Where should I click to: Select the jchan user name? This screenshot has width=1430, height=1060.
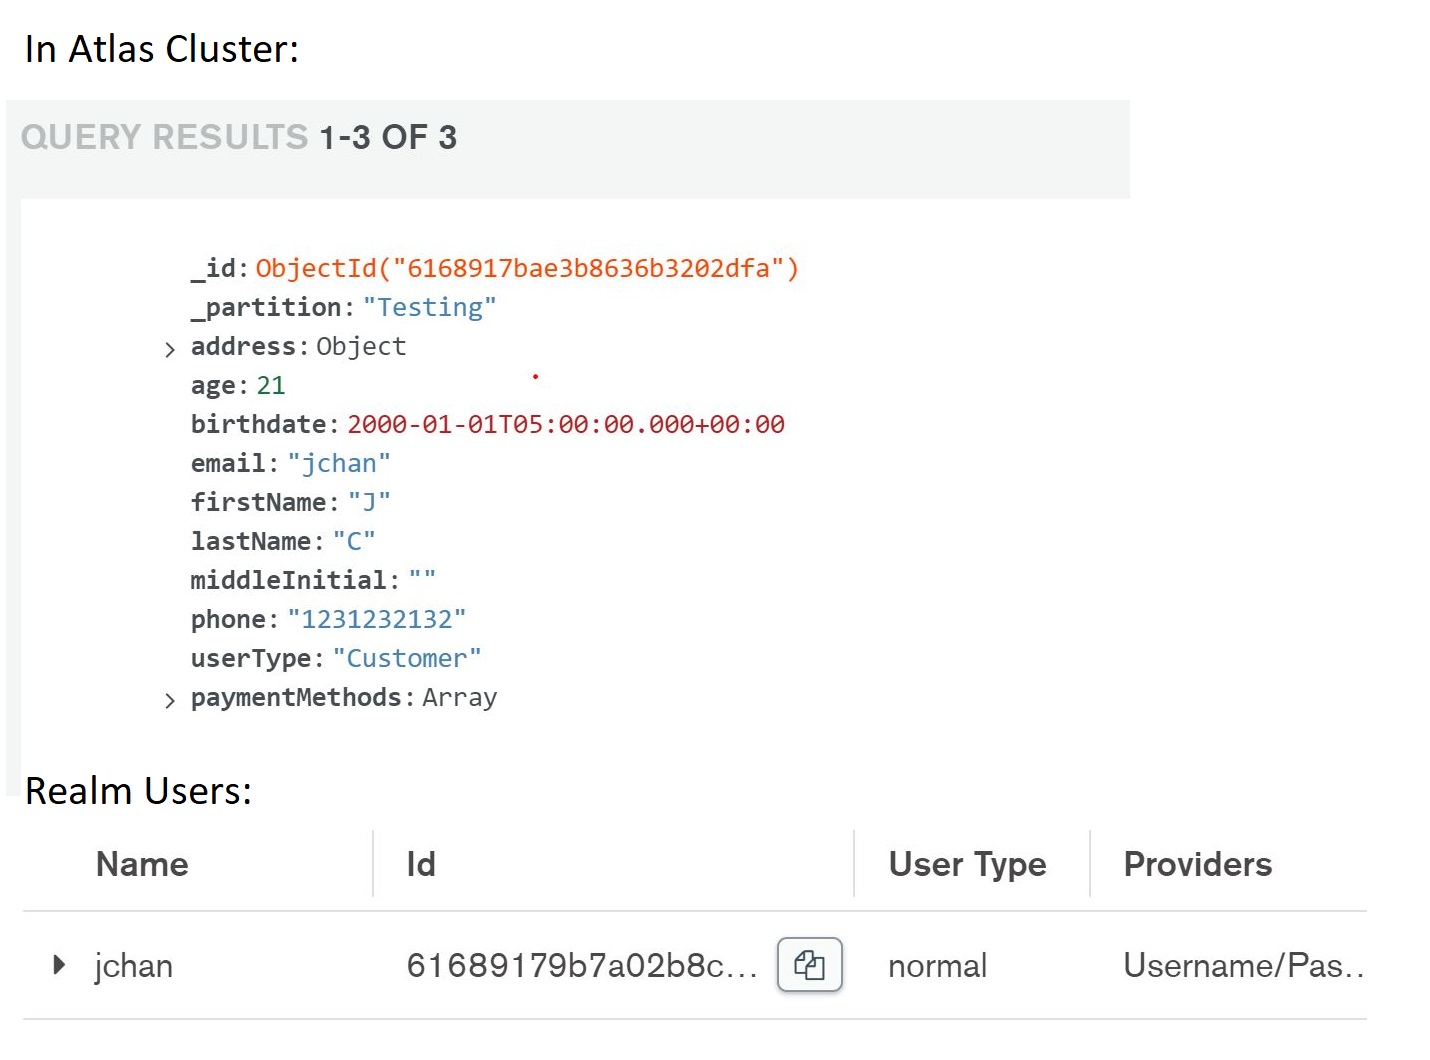click(133, 966)
